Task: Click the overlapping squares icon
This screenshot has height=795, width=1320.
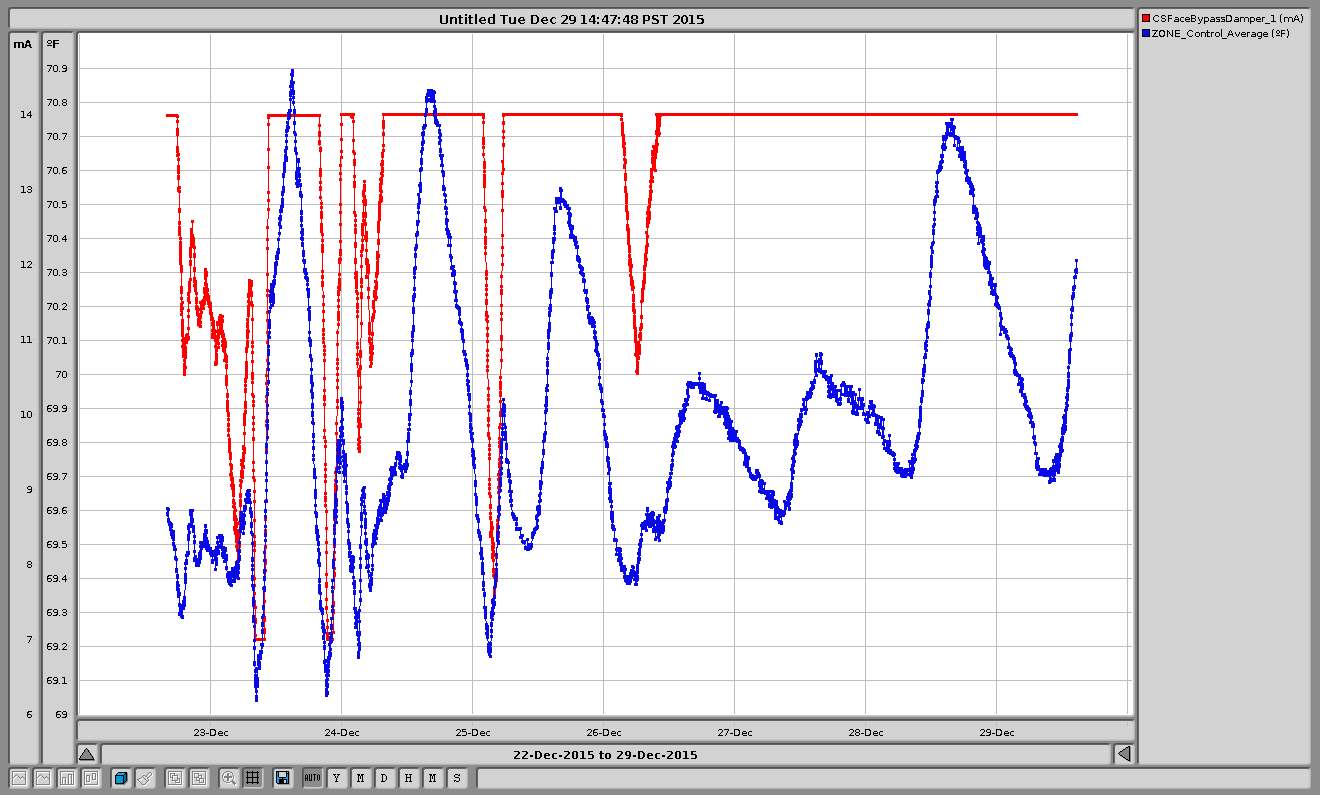Action: [x=175, y=778]
